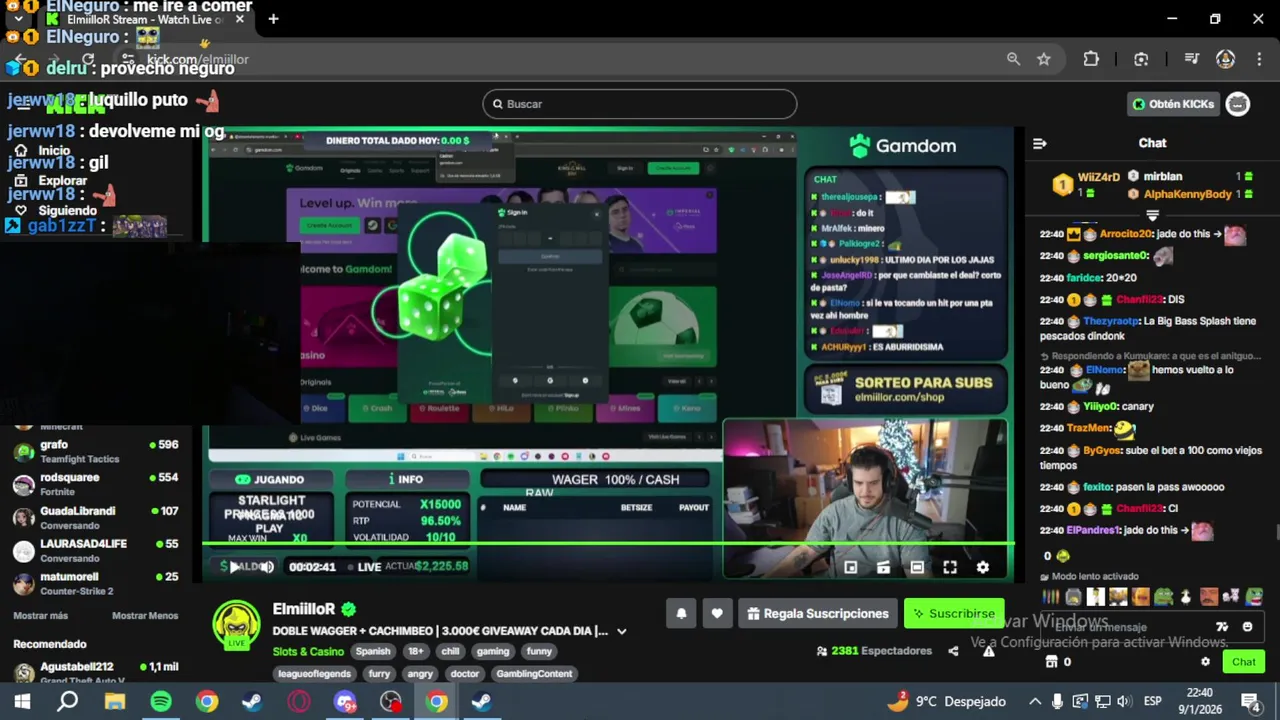1280x720 pixels.
Task: Select the leagueoflegends tag
Action: click(x=314, y=673)
